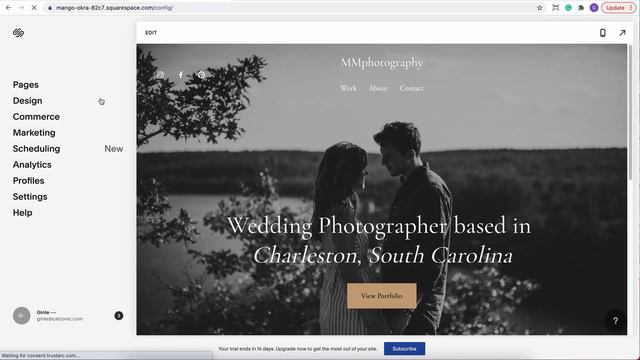Click the account name in sidebar

pyautogui.click(x=46, y=312)
